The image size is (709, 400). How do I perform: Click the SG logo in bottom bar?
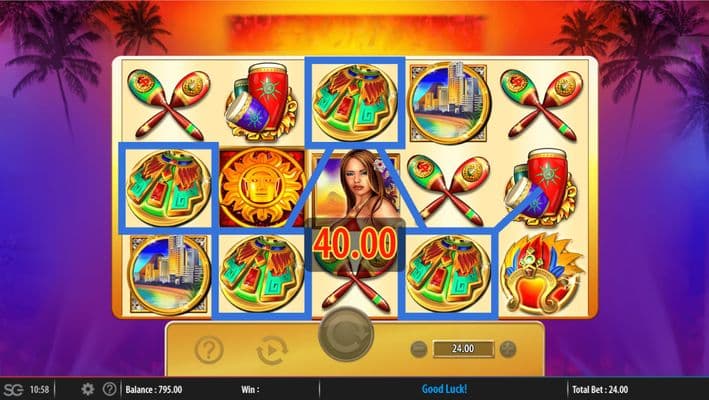(14, 389)
